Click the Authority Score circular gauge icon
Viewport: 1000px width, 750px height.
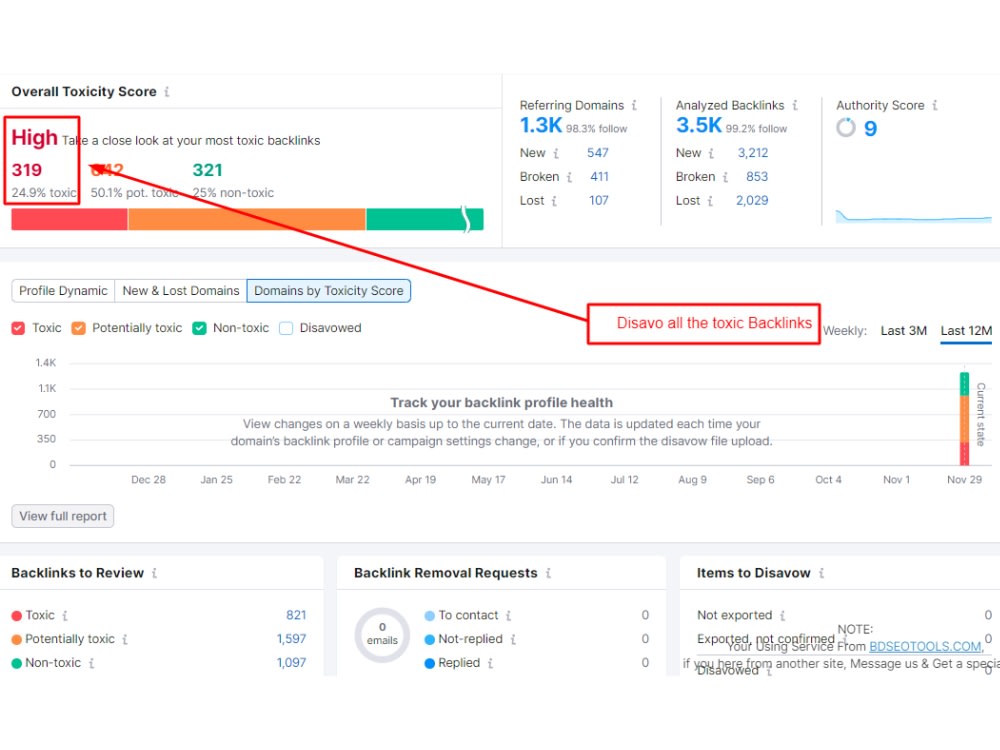846,128
